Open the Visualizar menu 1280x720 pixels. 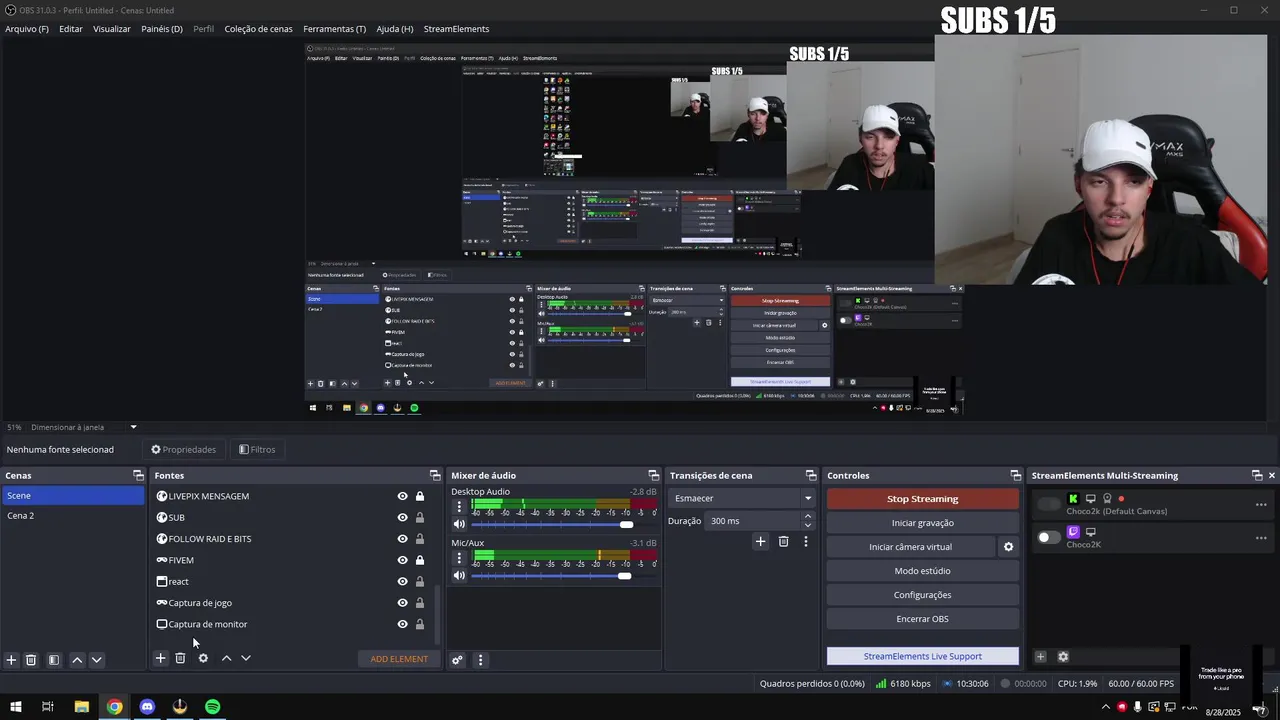click(112, 29)
